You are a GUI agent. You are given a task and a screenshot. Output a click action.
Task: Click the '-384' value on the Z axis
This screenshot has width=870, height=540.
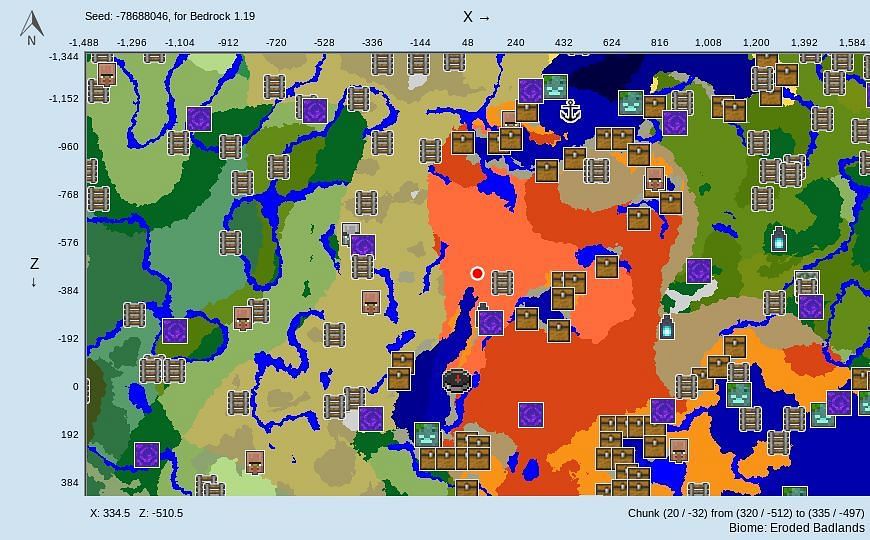pos(68,290)
